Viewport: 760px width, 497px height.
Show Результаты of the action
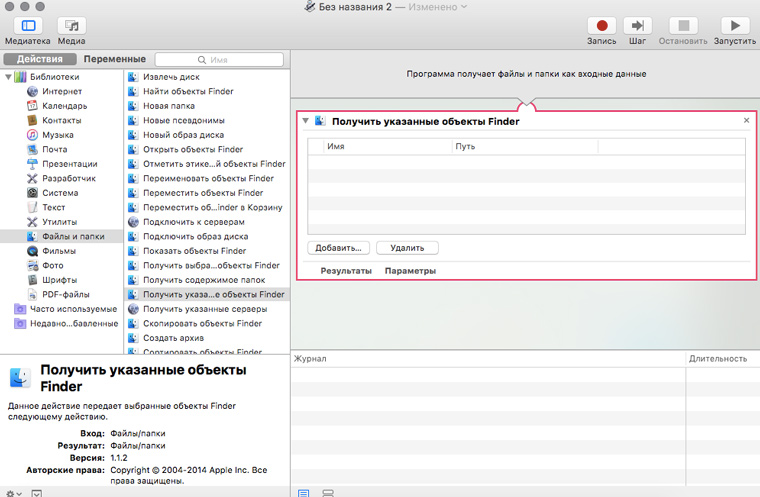click(346, 271)
